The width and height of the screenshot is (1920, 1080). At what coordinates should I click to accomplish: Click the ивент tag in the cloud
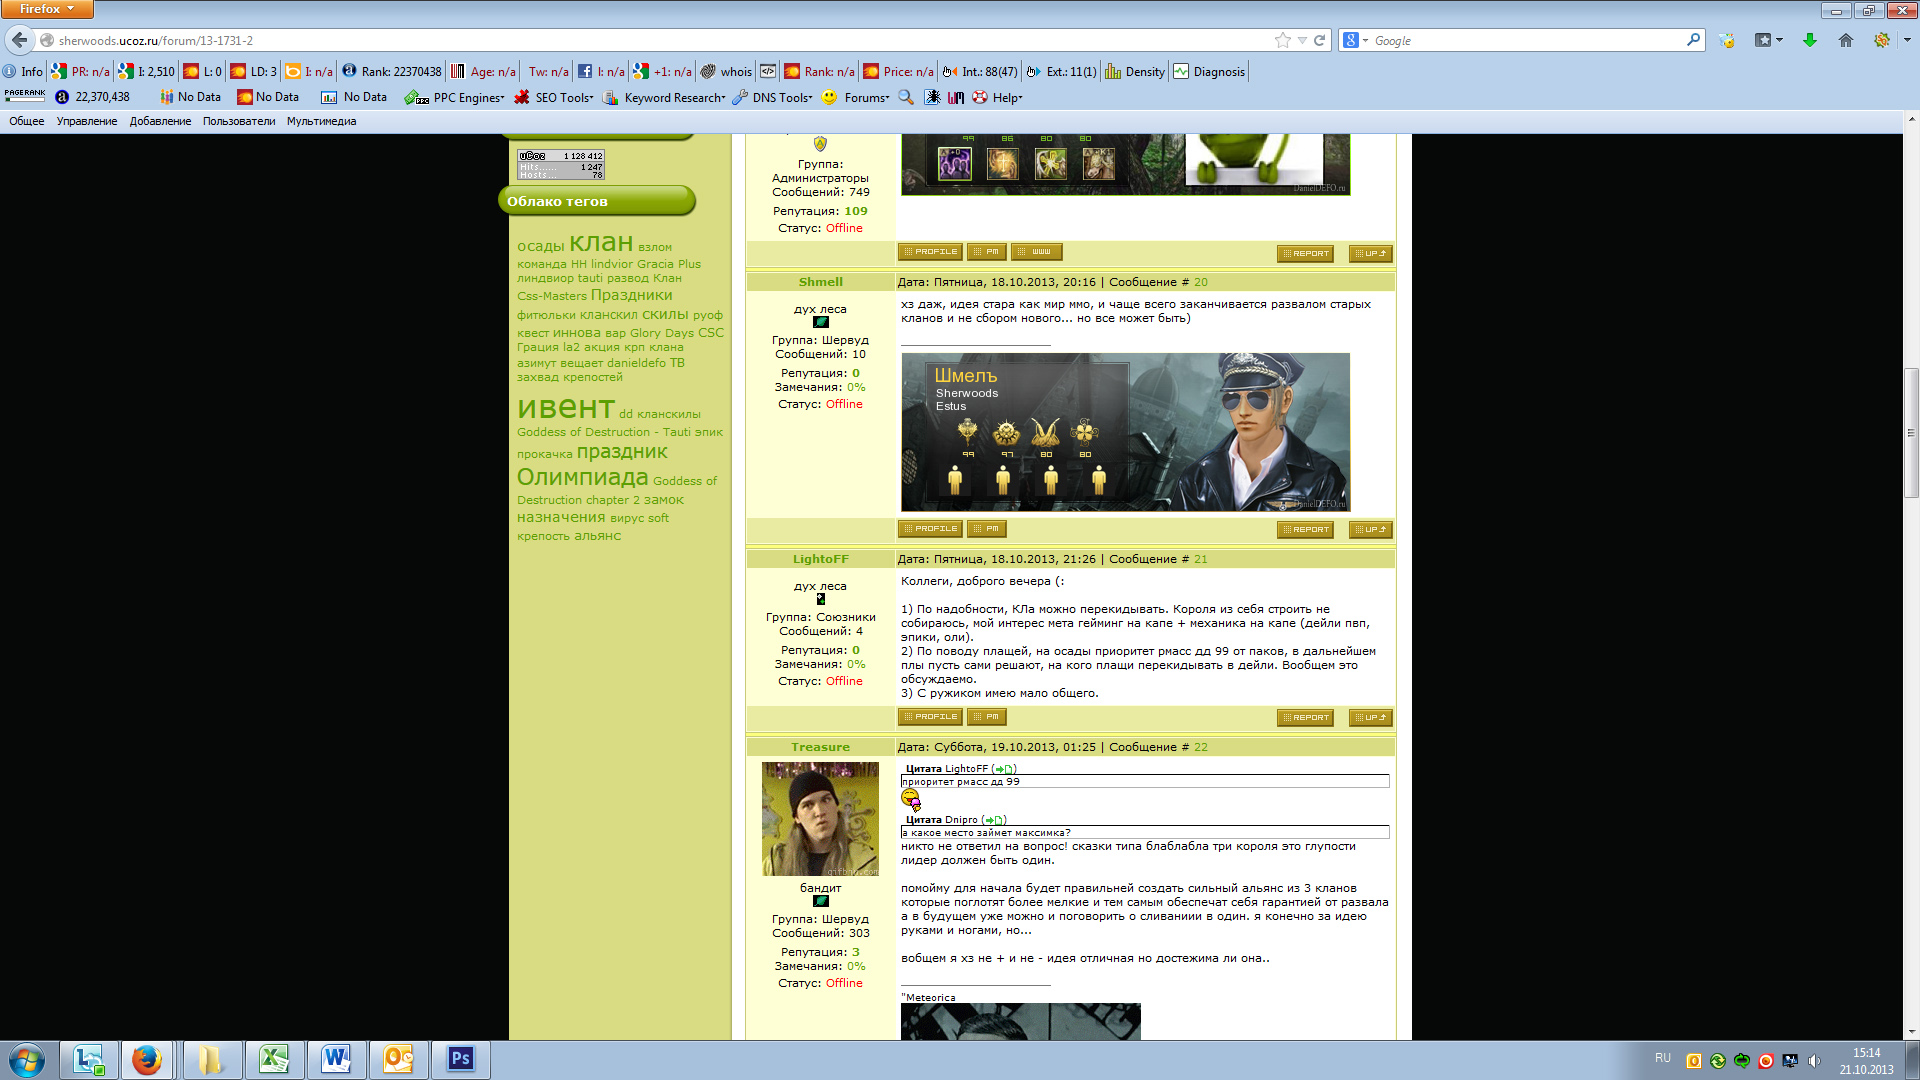coord(565,408)
